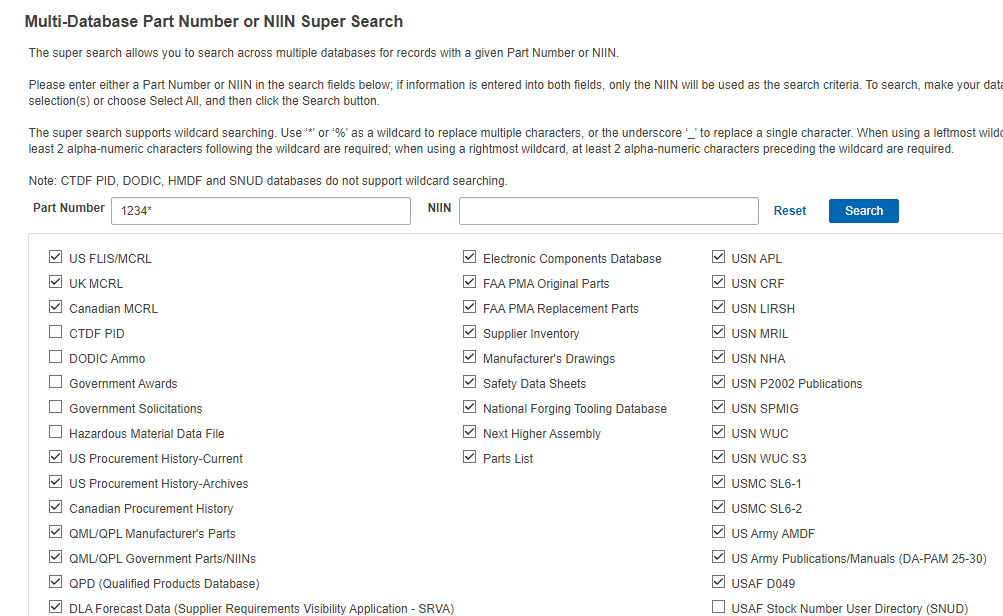Uncheck the USN NHA checkbox

pyautogui.click(x=718, y=357)
